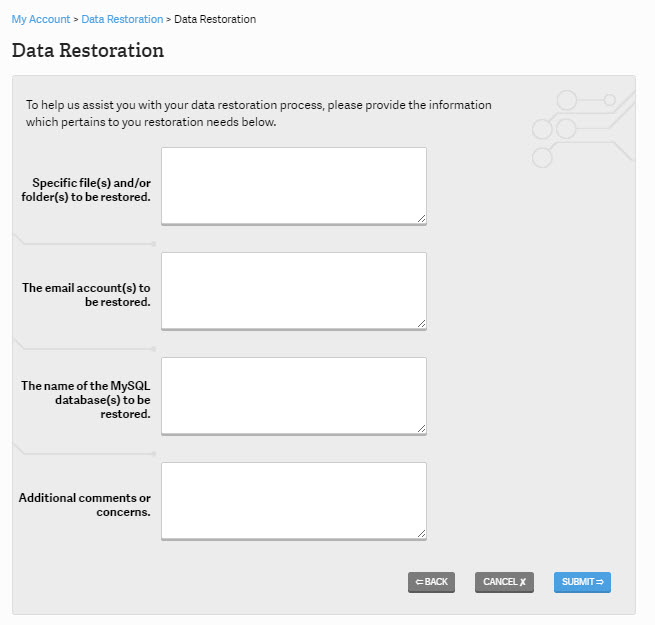This screenshot has width=655, height=625.
Task: Click resize handle of the files/folders text area
Action: click(x=421, y=218)
